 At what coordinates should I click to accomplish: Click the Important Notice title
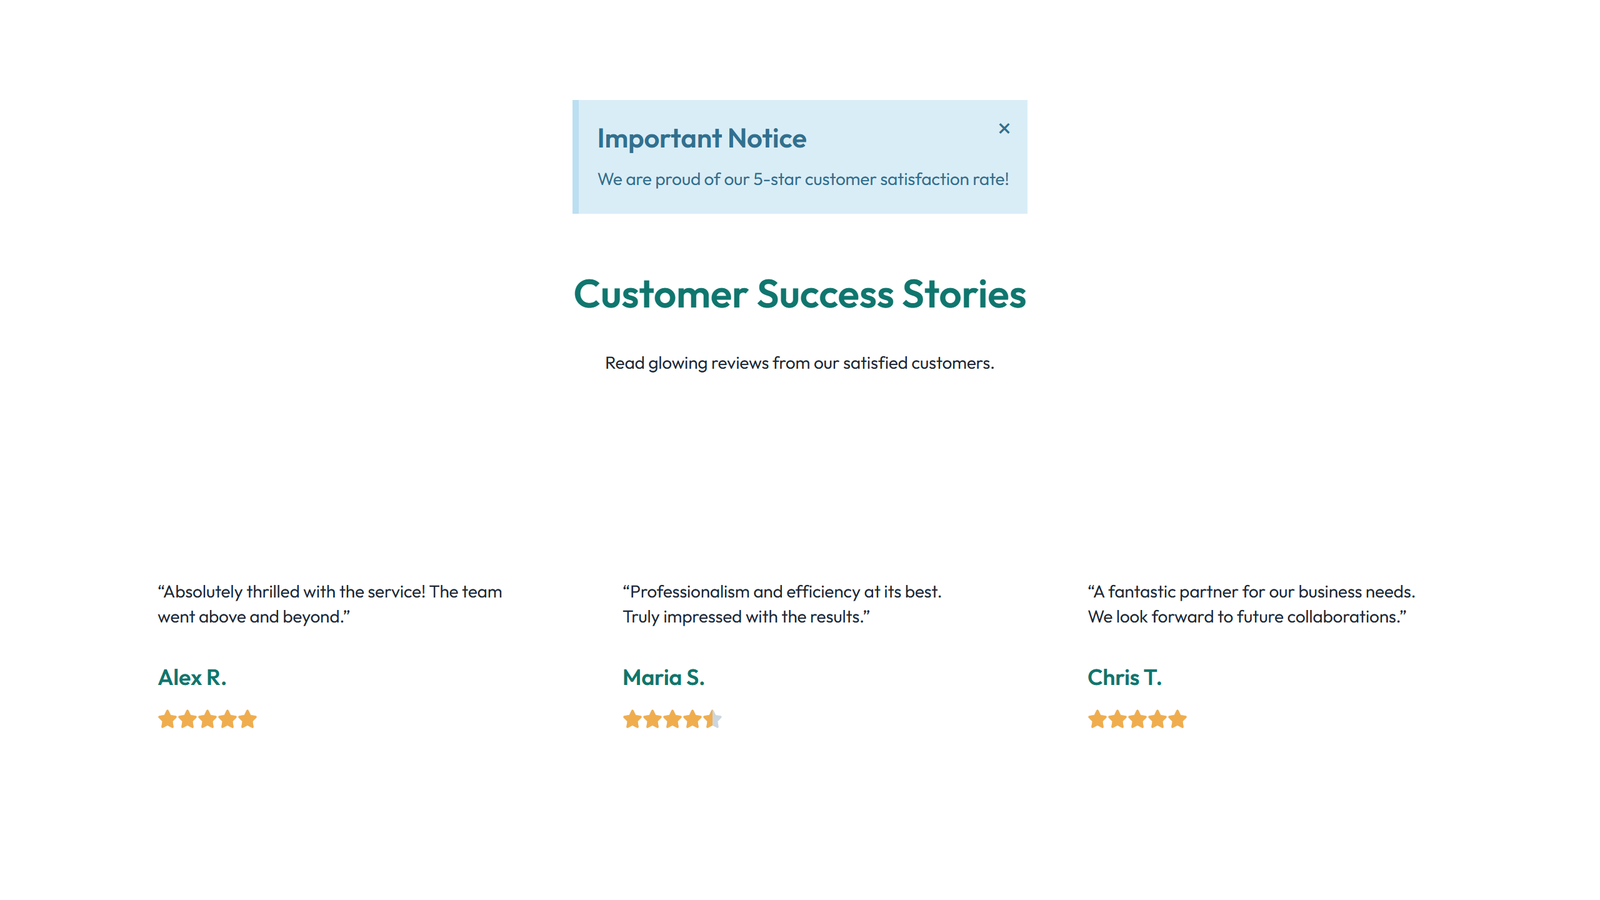tap(702, 138)
